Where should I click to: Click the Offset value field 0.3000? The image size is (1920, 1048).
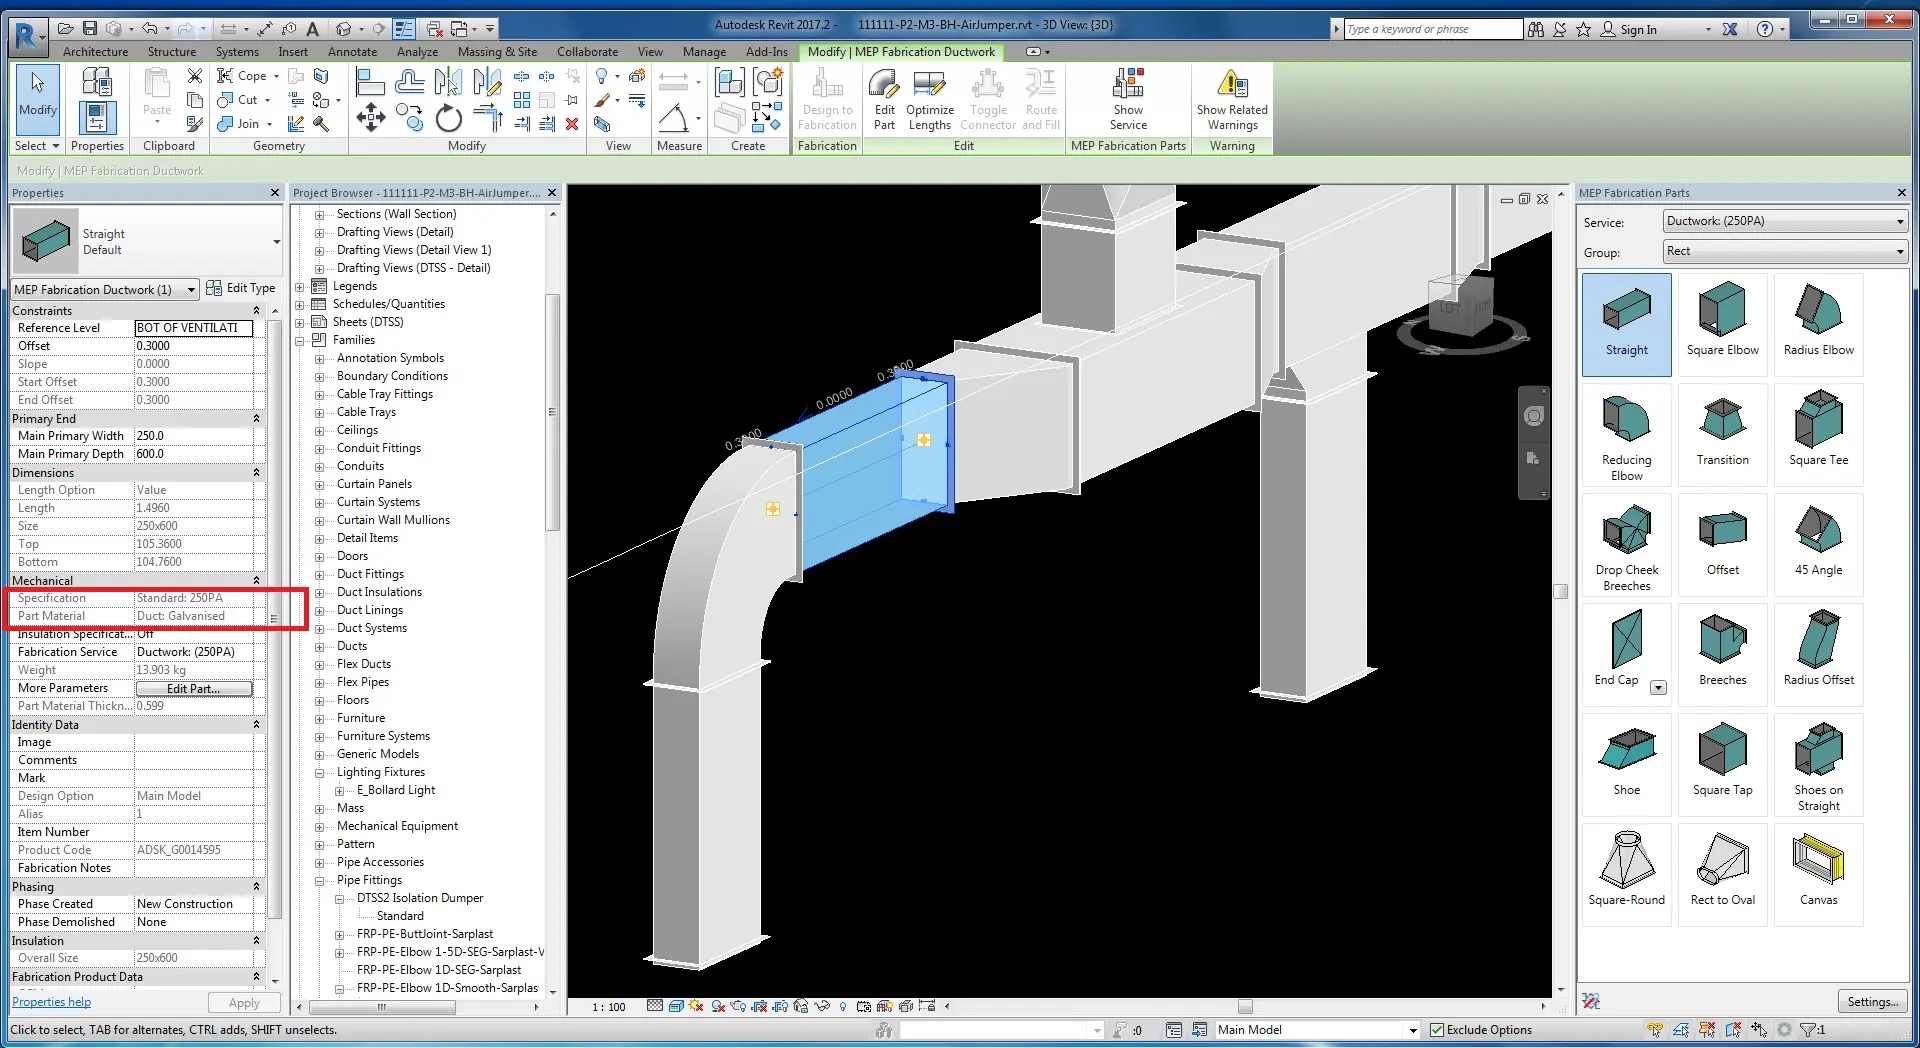click(194, 346)
